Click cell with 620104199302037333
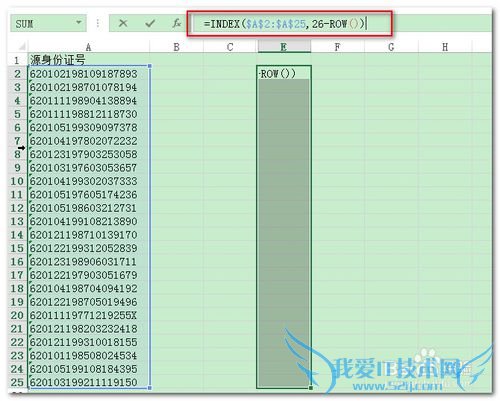500x401 pixels. click(89, 181)
